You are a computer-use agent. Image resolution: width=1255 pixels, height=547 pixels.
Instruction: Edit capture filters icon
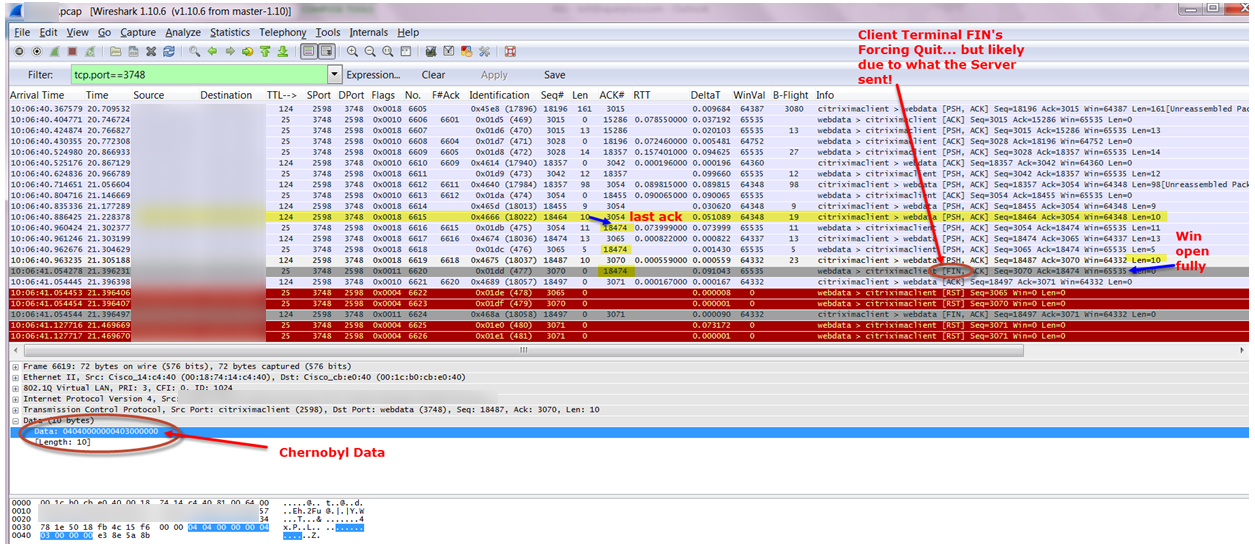(431, 51)
